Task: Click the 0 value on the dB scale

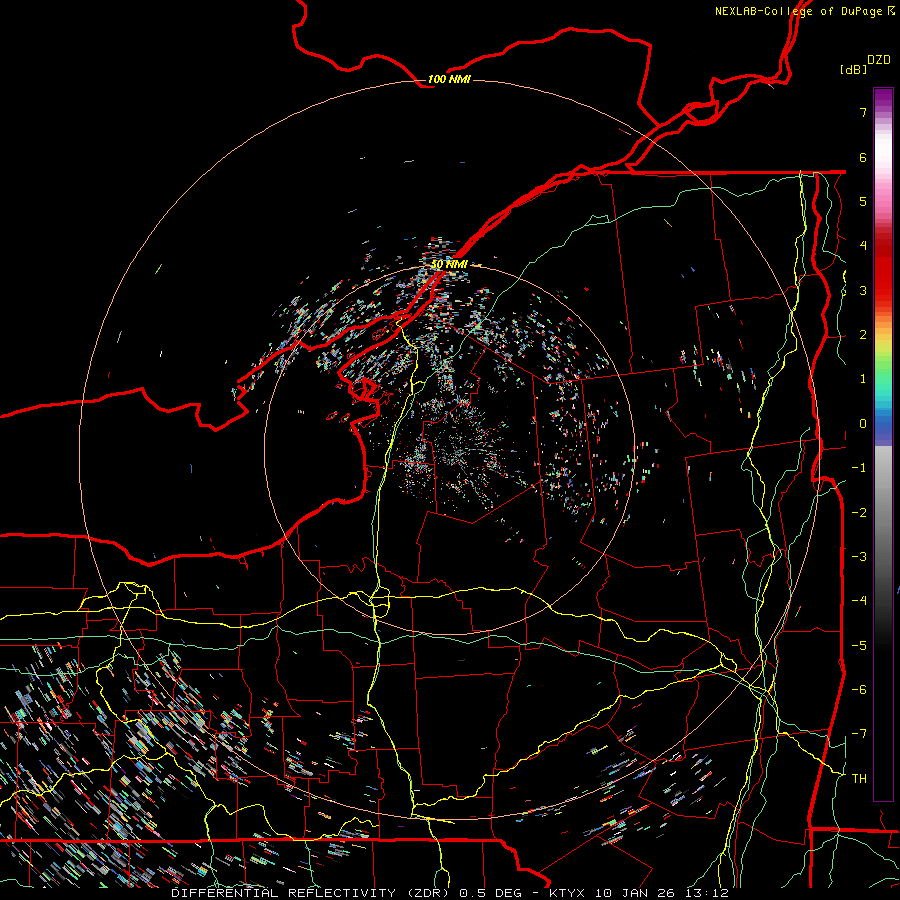Action: click(863, 424)
